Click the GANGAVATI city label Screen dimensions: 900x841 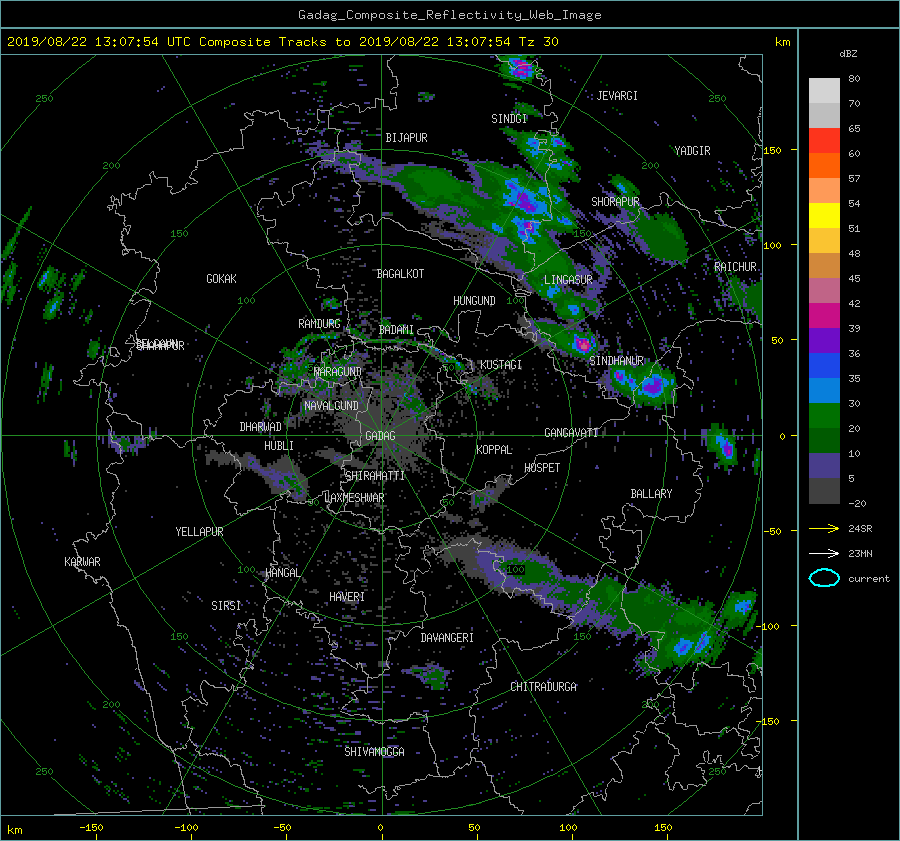point(571,433)
